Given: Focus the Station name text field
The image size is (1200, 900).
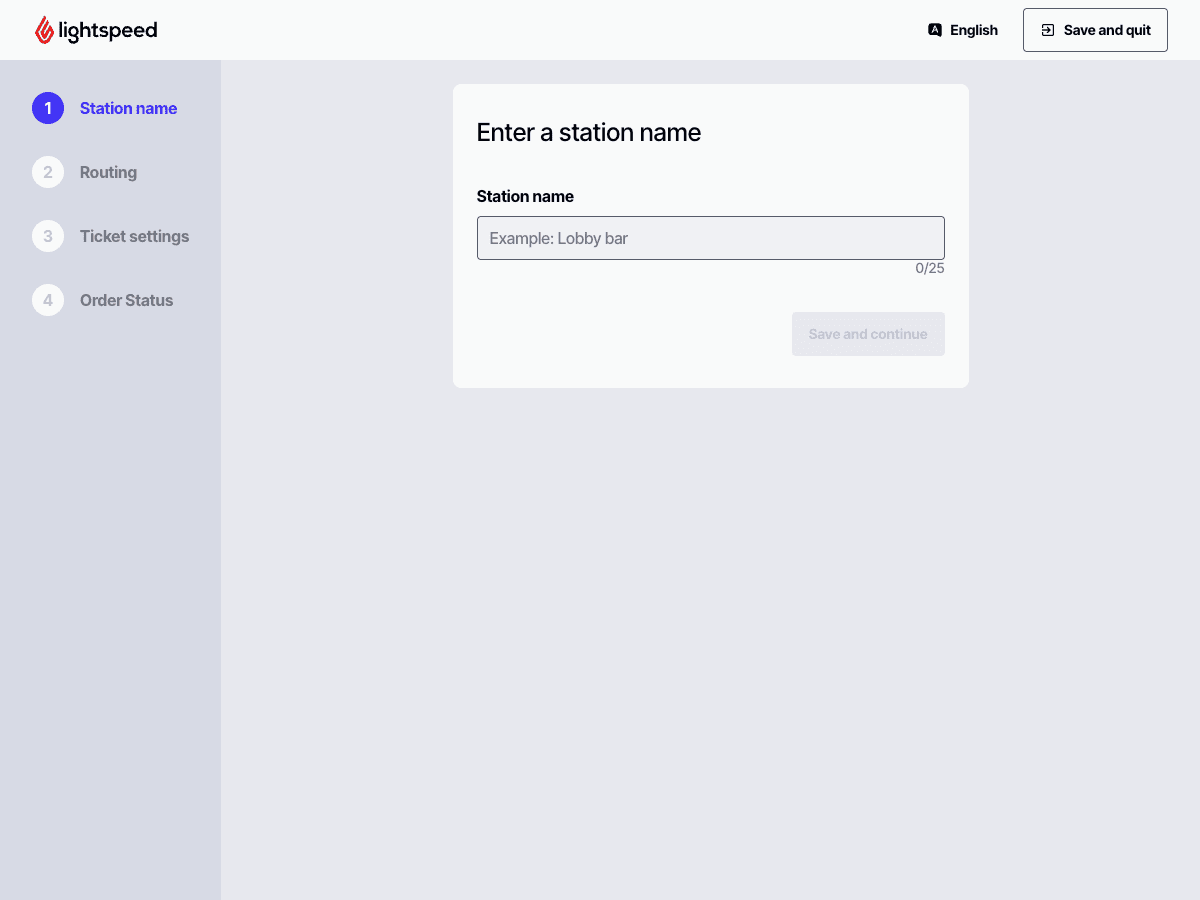Looking at the screenshot, I should coord(710,238).
